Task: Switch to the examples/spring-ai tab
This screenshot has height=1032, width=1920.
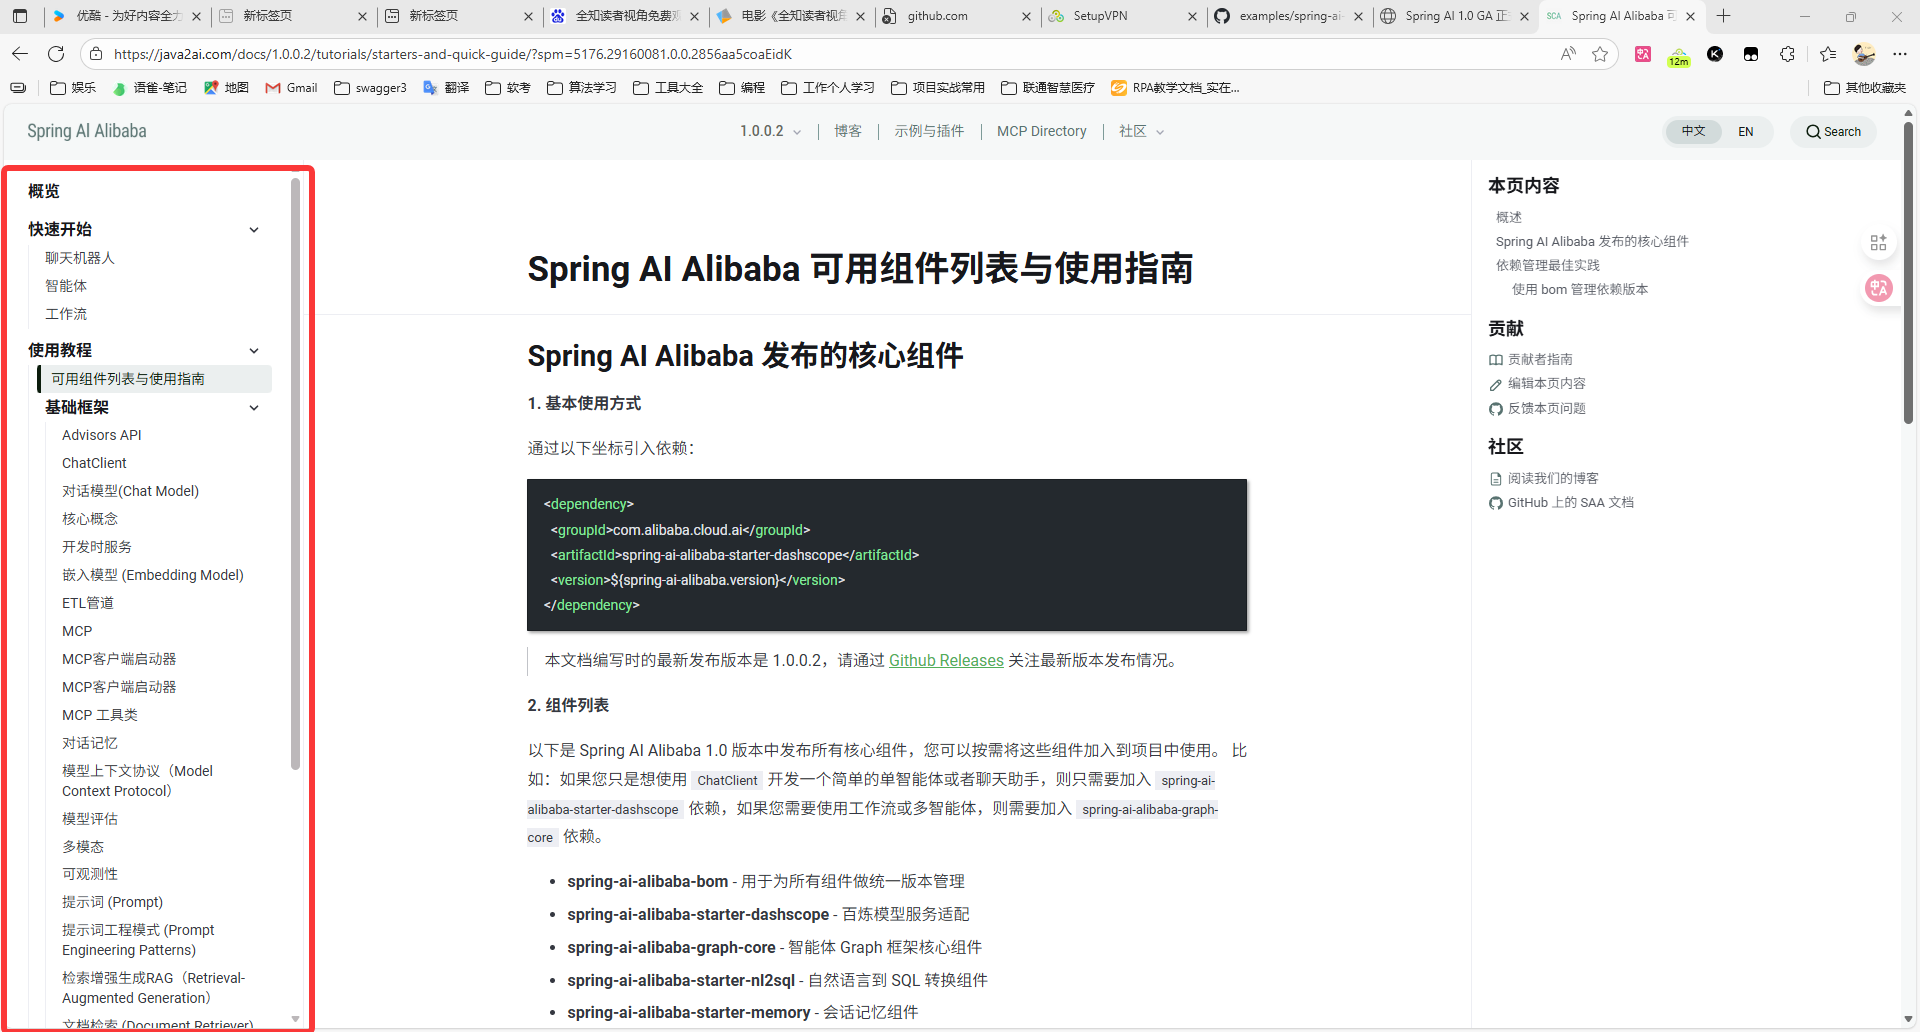Action: [1288, 16]
